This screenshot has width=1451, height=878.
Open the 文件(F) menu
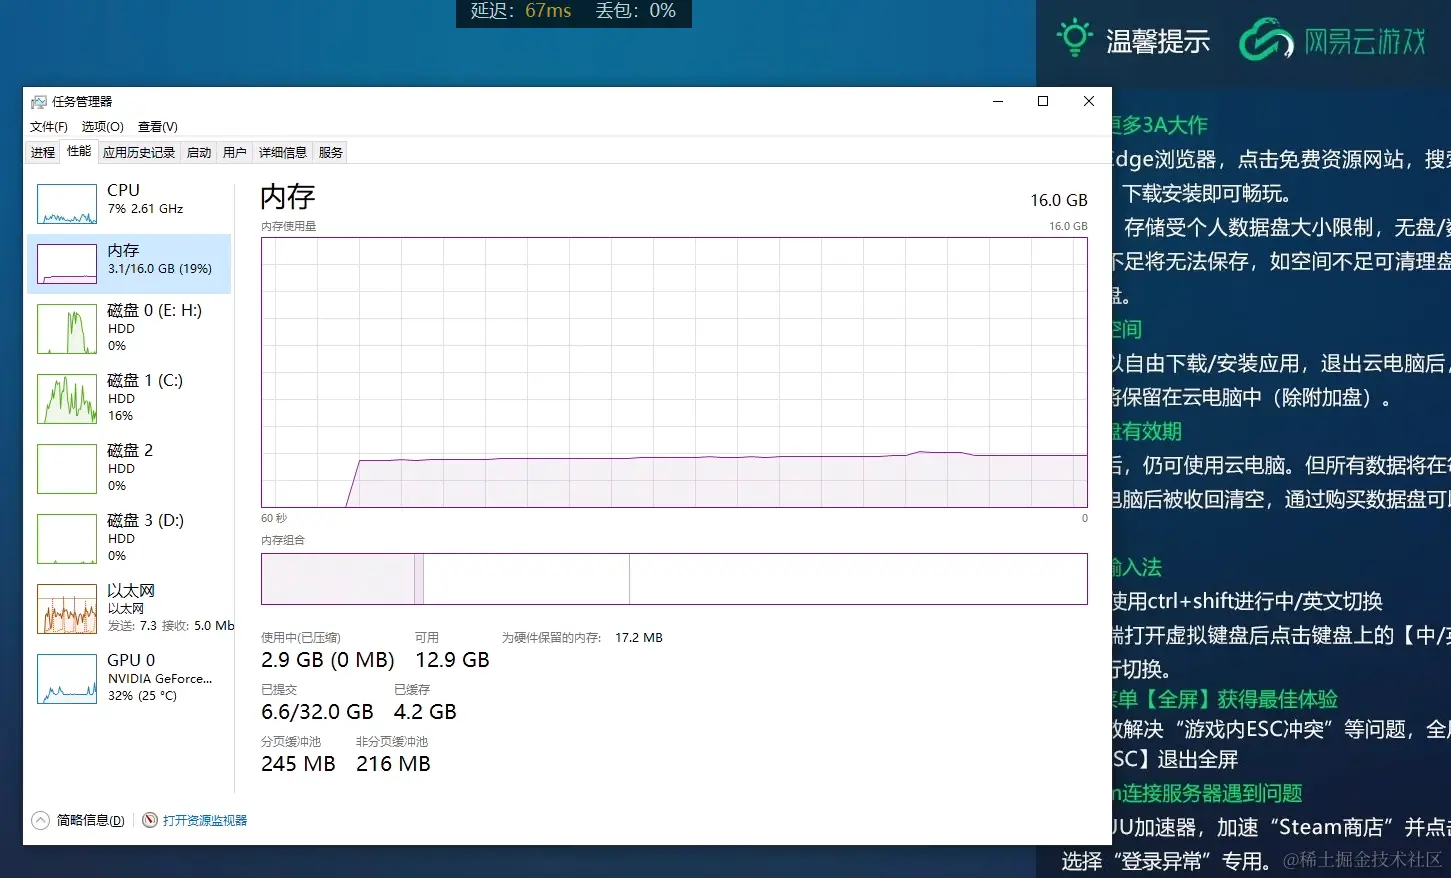coord(48,127)
